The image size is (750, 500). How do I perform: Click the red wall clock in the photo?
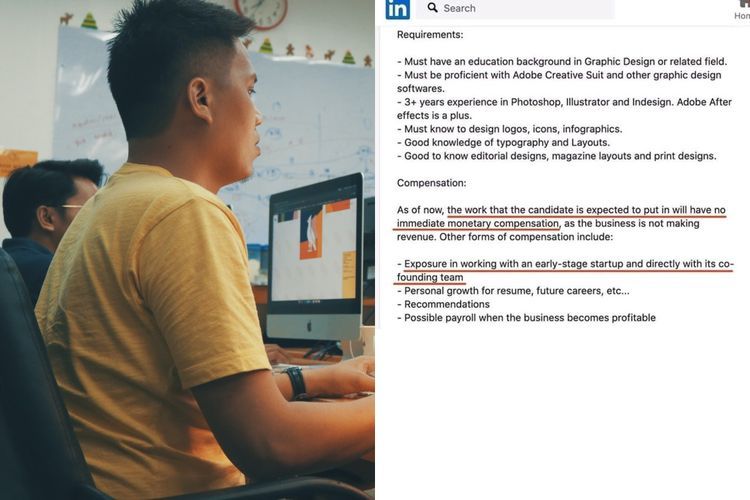pyautogui.click(x=261, y=13)
